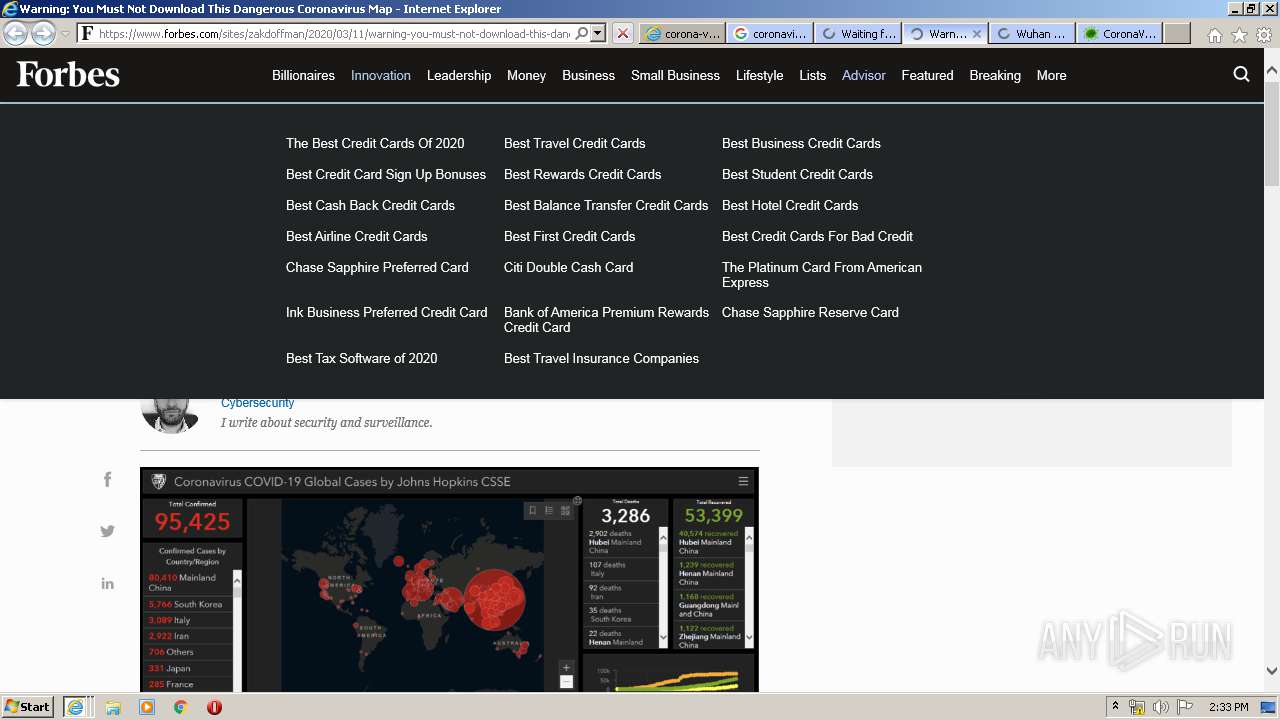Open the network icon in the tray
Image resolution: width=1280 pixels, height=720 pixels.
click(x=1137, y=707)
